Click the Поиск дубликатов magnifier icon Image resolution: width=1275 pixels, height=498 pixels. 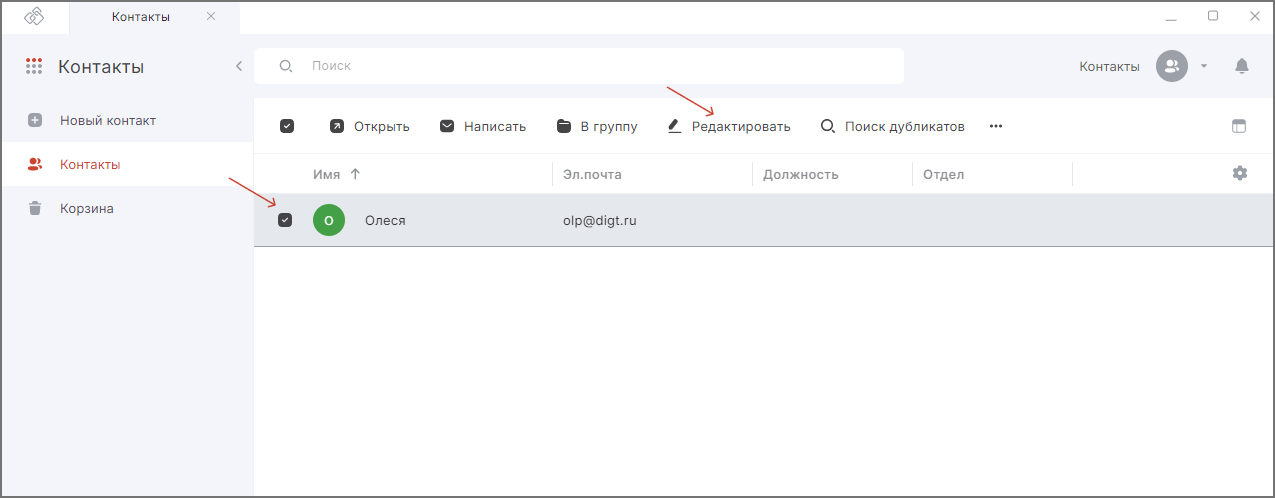click(x=828, y=126)
